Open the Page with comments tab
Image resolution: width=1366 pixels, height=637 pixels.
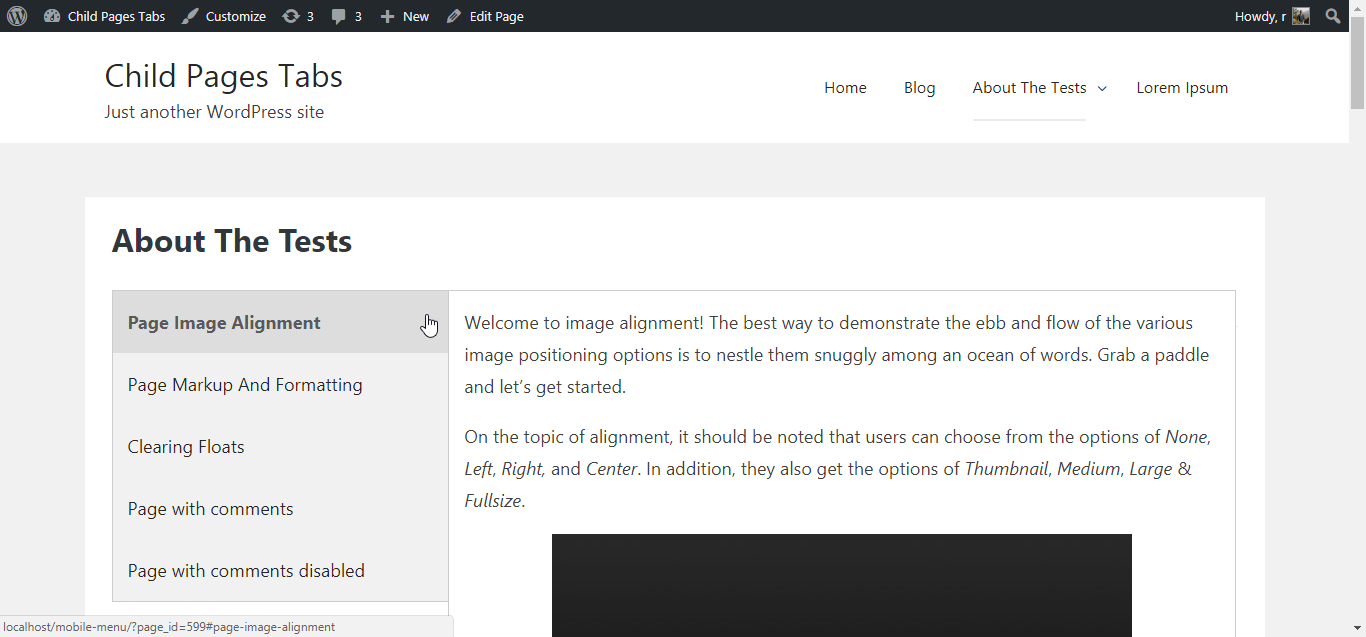click(x=210, y=509)
